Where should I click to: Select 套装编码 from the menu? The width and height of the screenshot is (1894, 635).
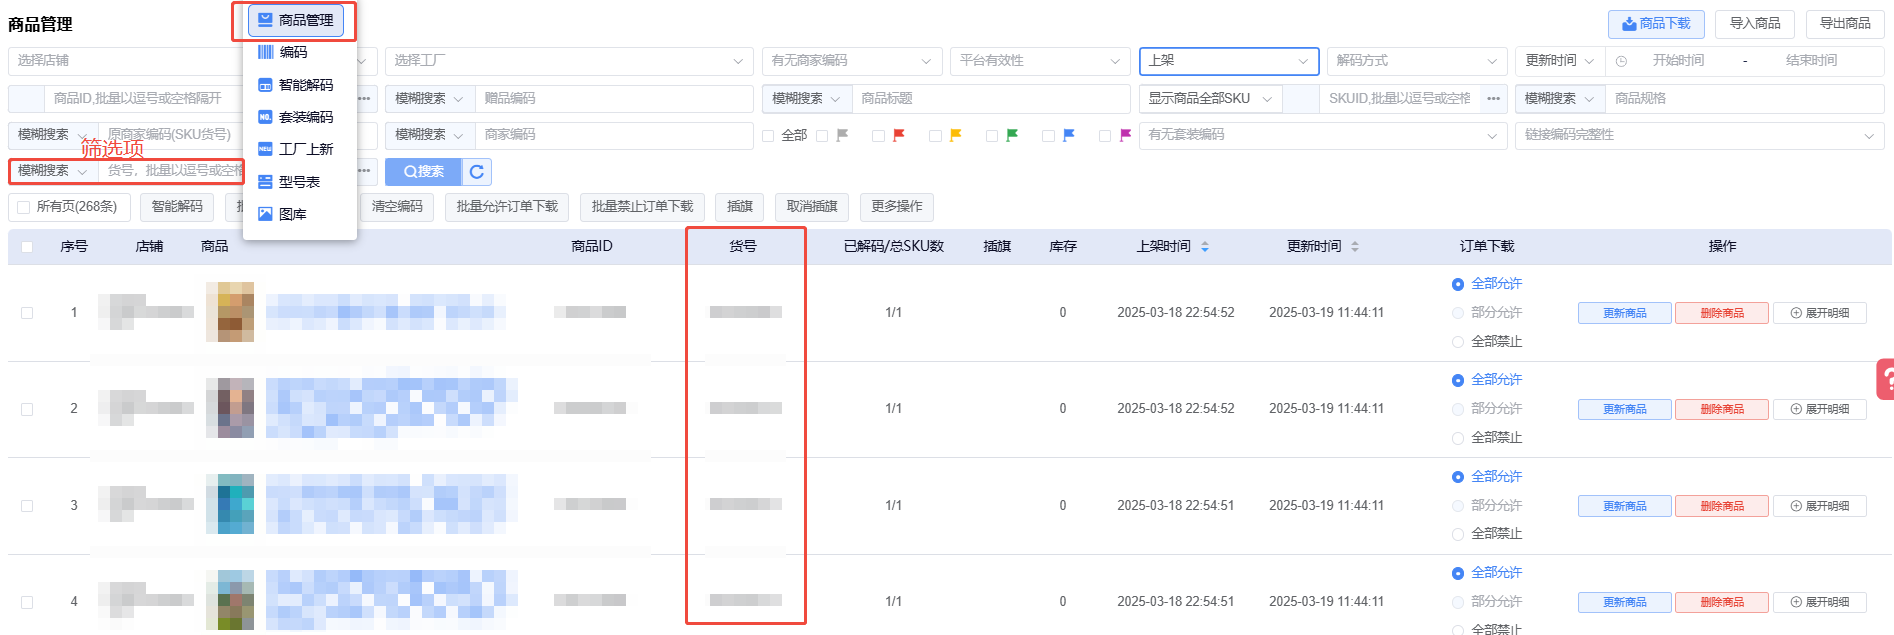(x=305, y=117)
